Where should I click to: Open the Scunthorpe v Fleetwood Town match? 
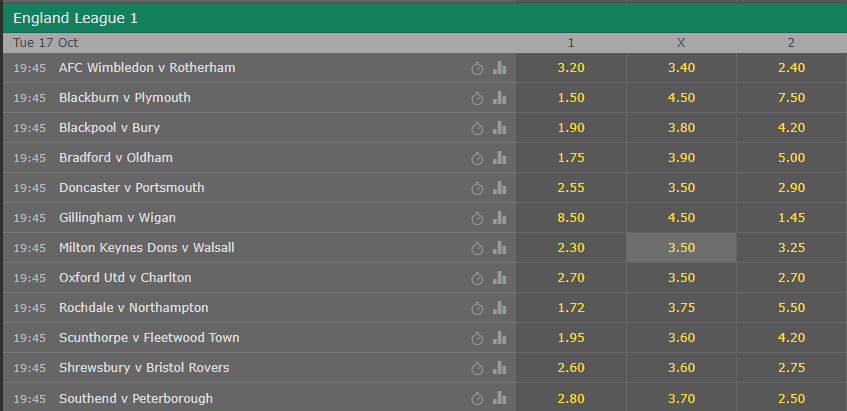tap(149, 338)
